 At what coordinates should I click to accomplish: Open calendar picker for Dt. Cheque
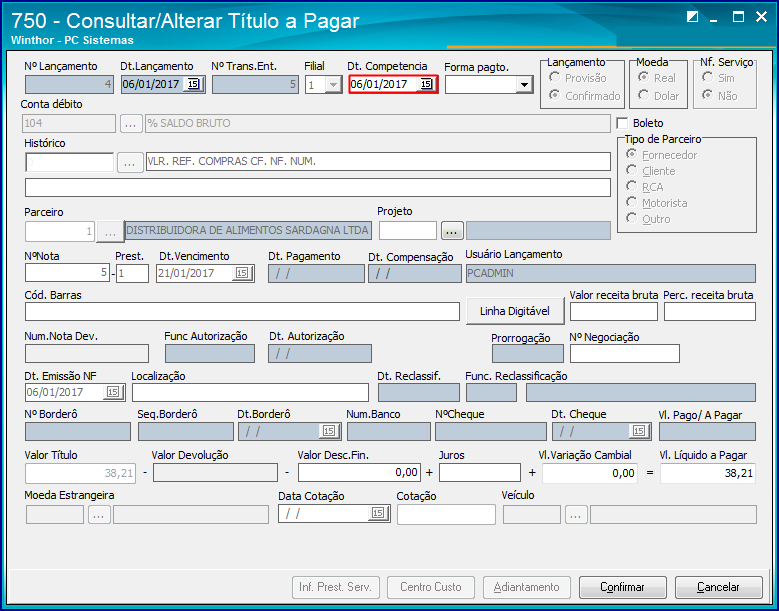coord(639,431)
